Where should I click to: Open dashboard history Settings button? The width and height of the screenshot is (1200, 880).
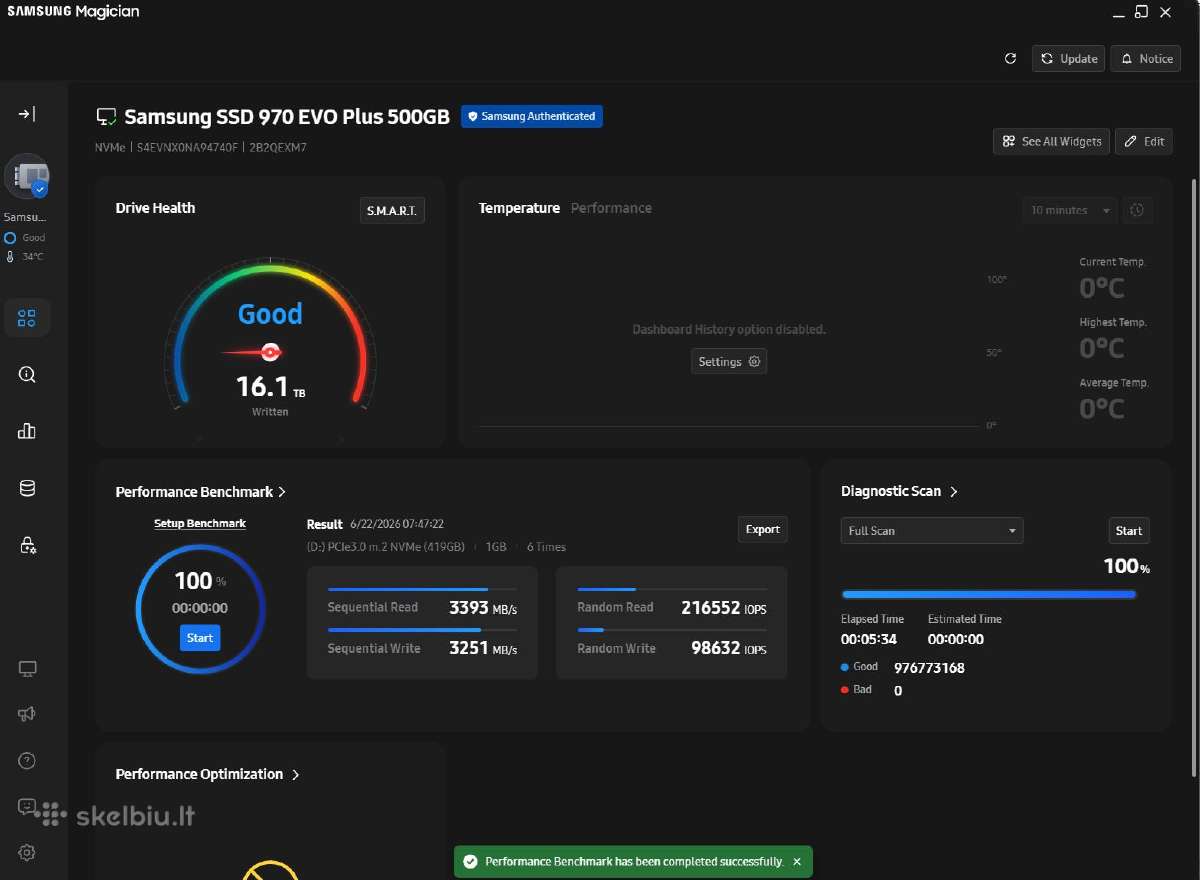pyautogui.click(x=729, y=361)
